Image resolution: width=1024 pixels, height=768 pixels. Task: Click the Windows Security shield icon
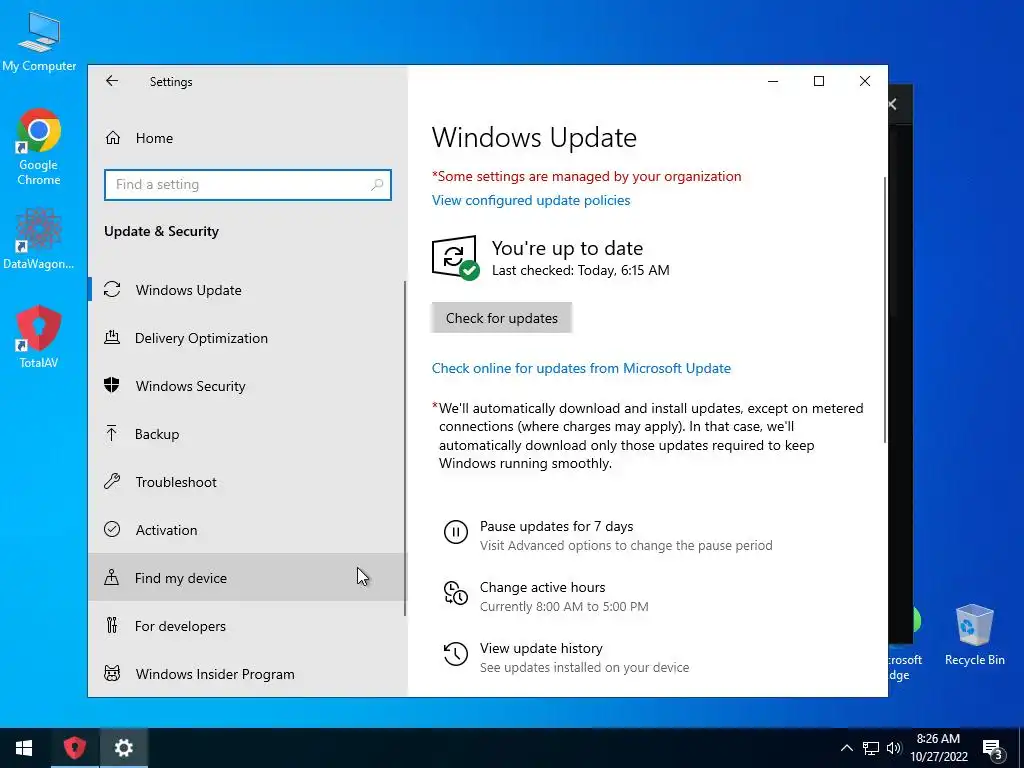tap(112, 385)
